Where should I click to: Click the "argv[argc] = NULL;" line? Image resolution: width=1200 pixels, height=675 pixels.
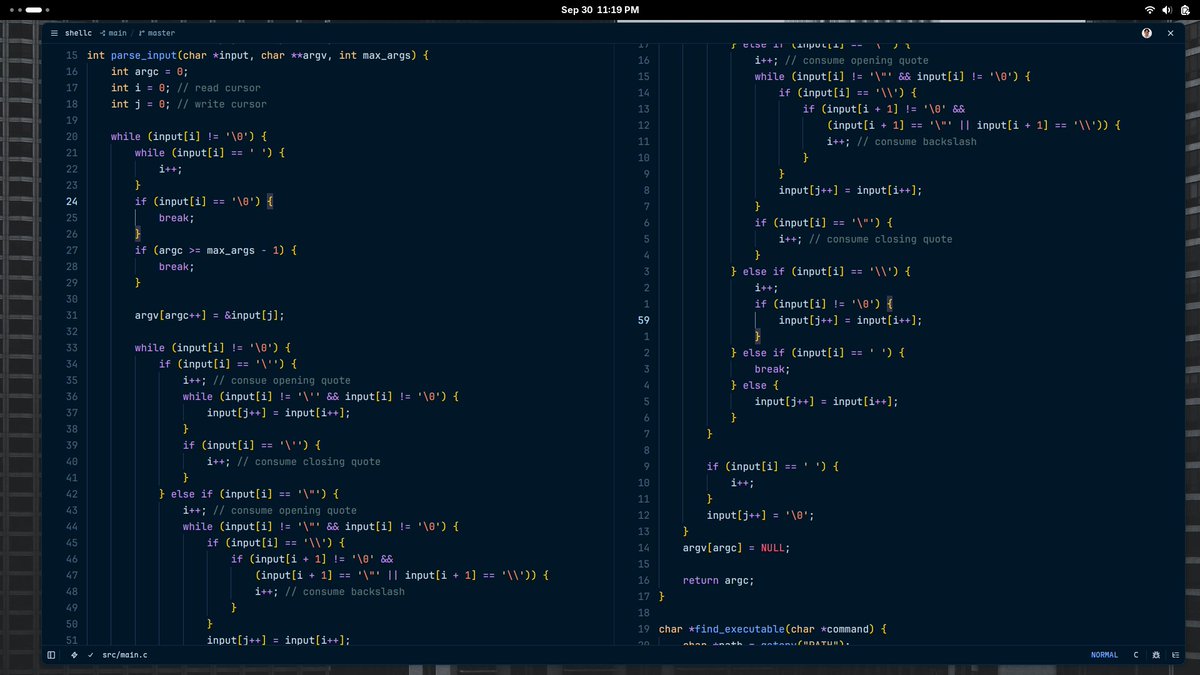[x=737, y=548]
